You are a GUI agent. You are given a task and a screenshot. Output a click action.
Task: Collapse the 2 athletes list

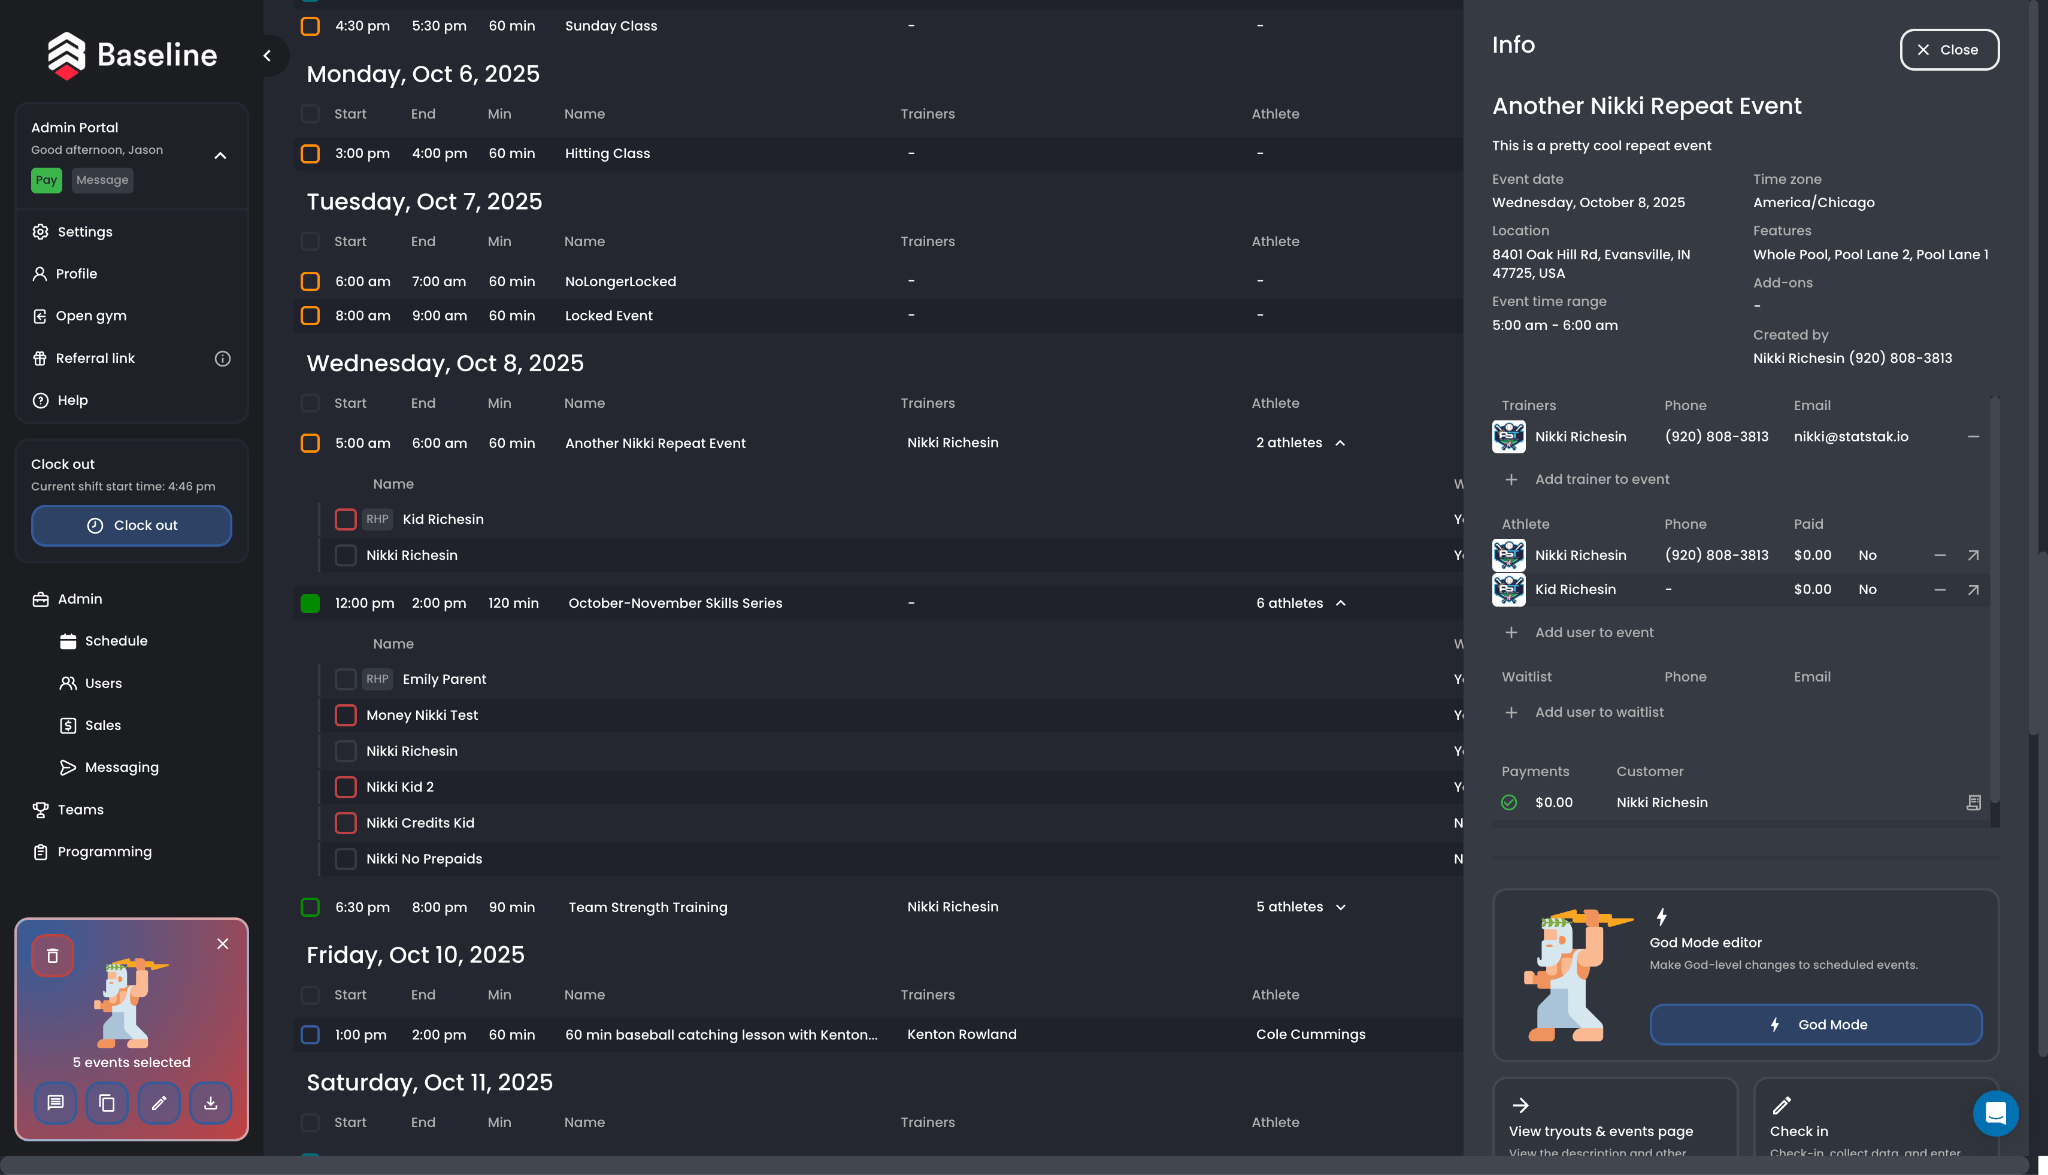(x=1340, y=443)
